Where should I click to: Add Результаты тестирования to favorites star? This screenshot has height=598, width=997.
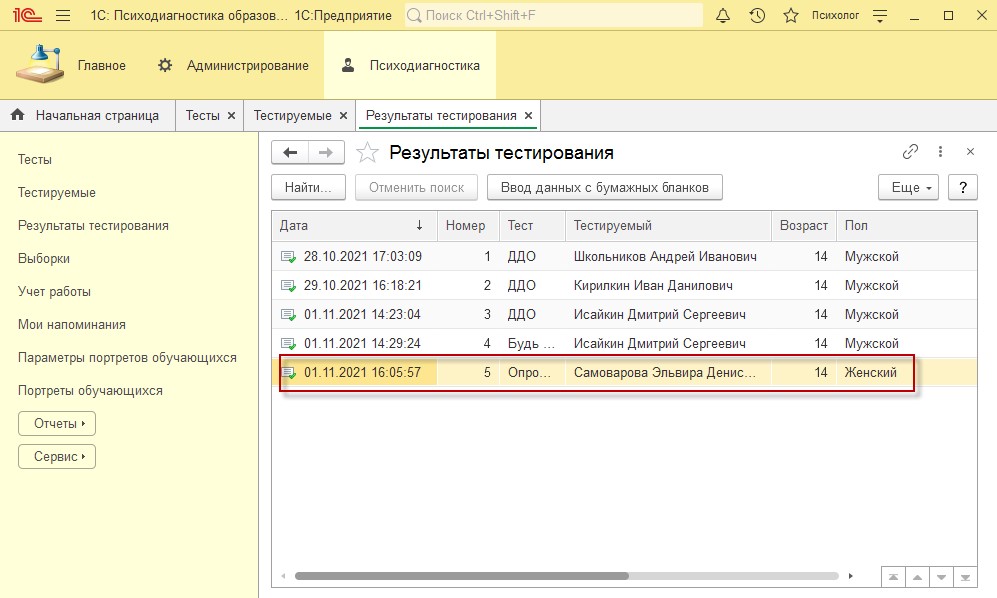pos(367,153)
